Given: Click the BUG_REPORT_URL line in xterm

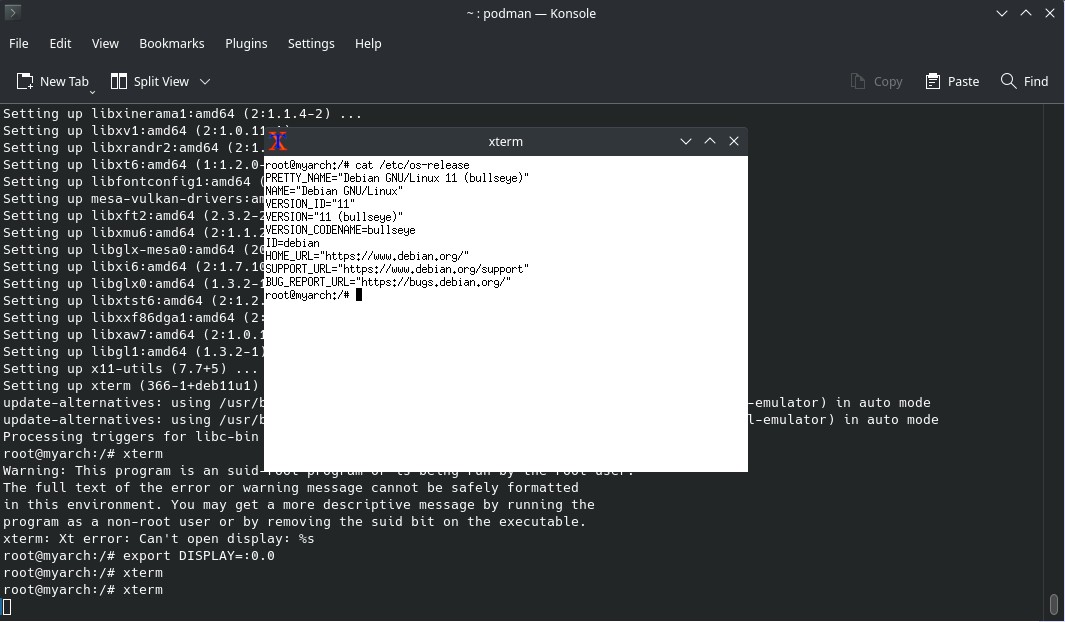Looking at the screenshot, I should click(388, 282).
